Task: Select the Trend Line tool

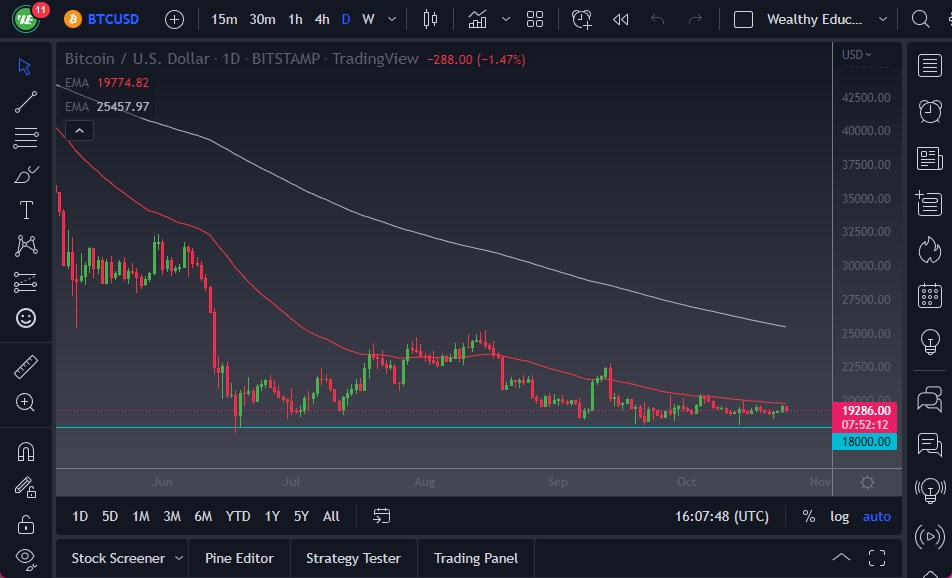Action: pos(26,102)
